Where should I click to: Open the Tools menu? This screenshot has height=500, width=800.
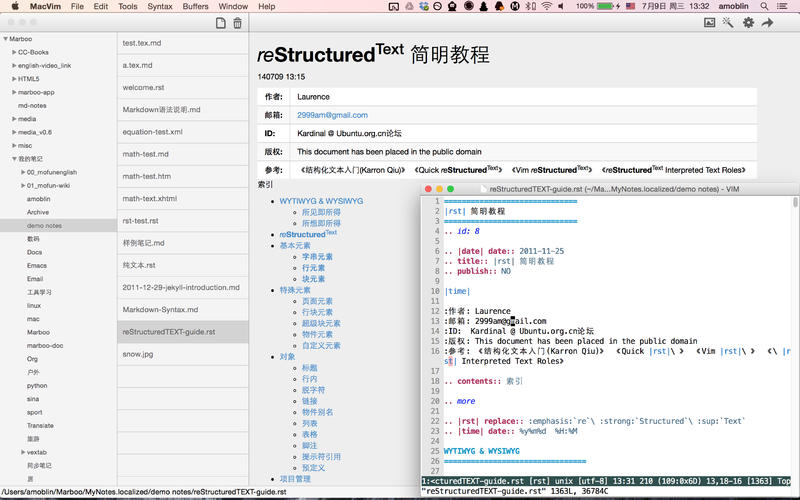128,6
